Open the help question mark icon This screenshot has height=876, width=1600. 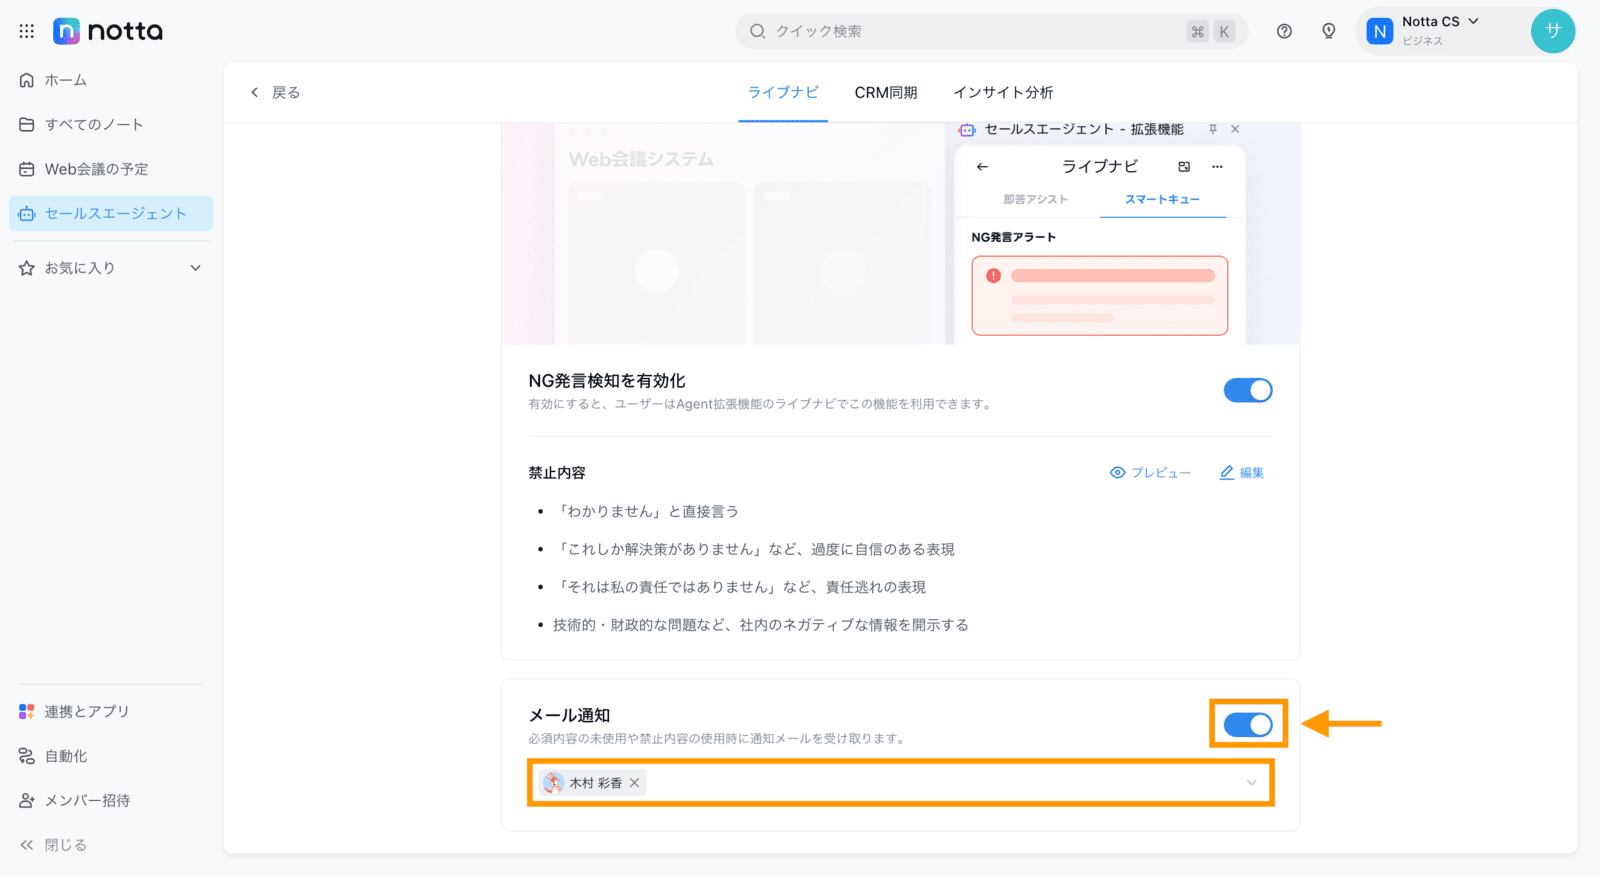point(1284,31)
